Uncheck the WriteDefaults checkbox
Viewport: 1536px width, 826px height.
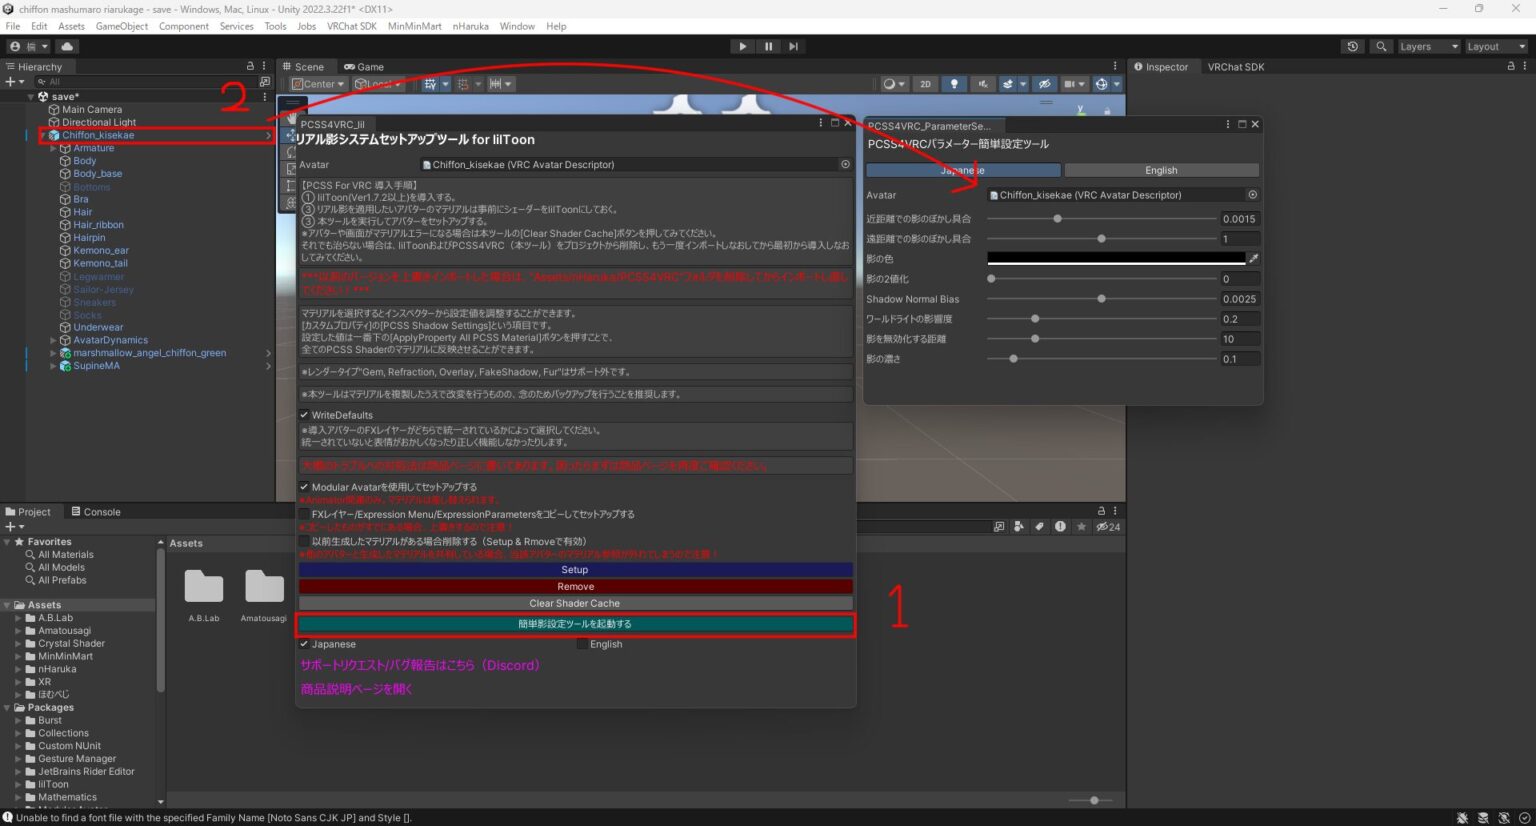tap(305, 414)
